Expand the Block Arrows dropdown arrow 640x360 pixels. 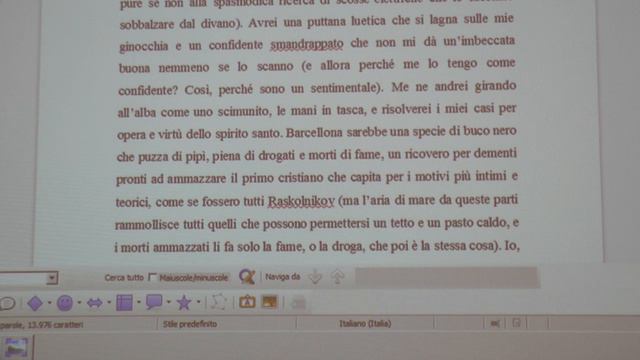pyautogui.click(x=109, y=303)
